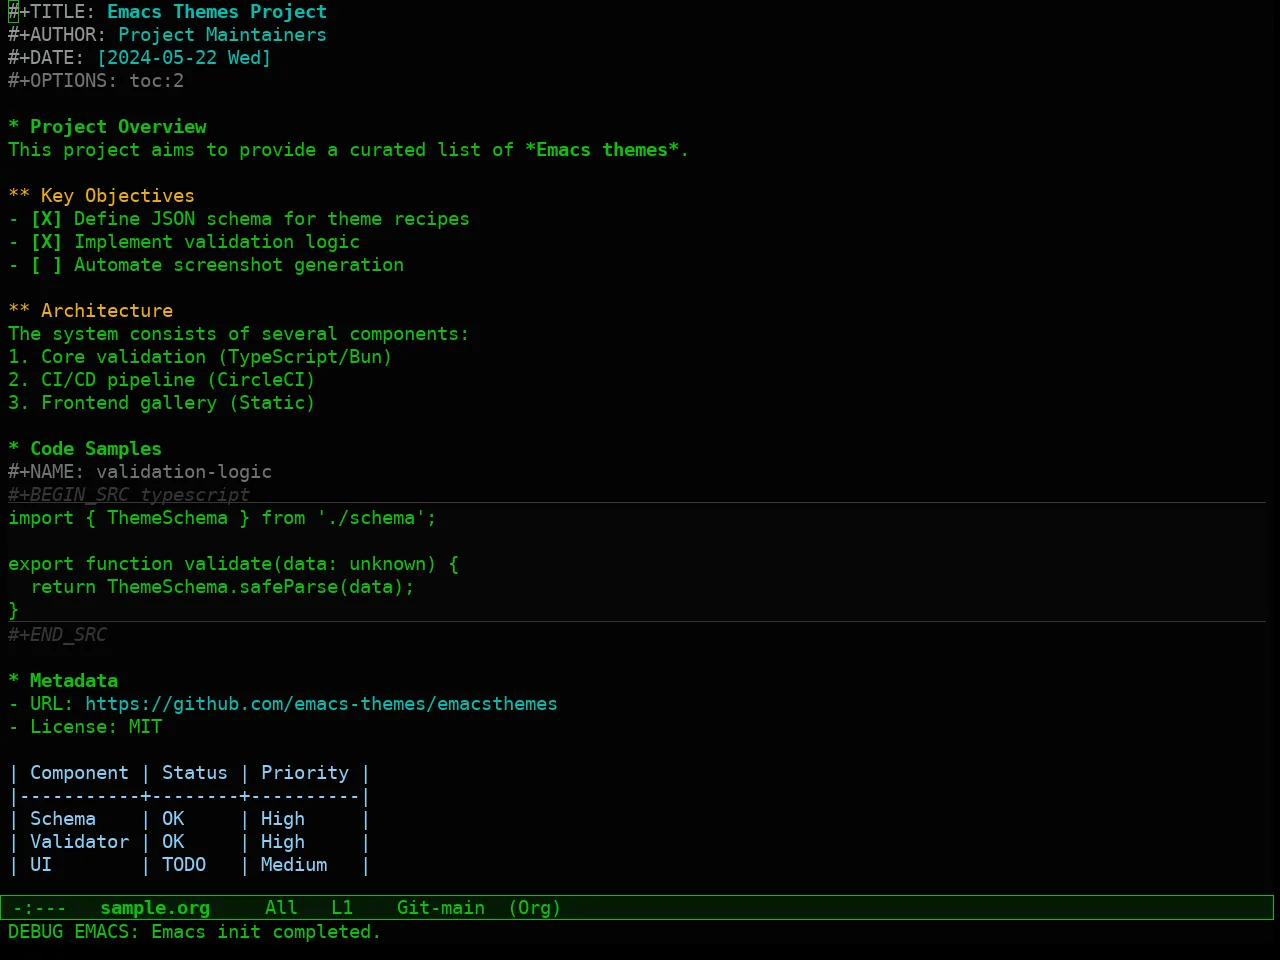Viewport: 1280px width, 960px height.
Task: Click the OK status in Schema row
Action: click(x=173, y=819)
